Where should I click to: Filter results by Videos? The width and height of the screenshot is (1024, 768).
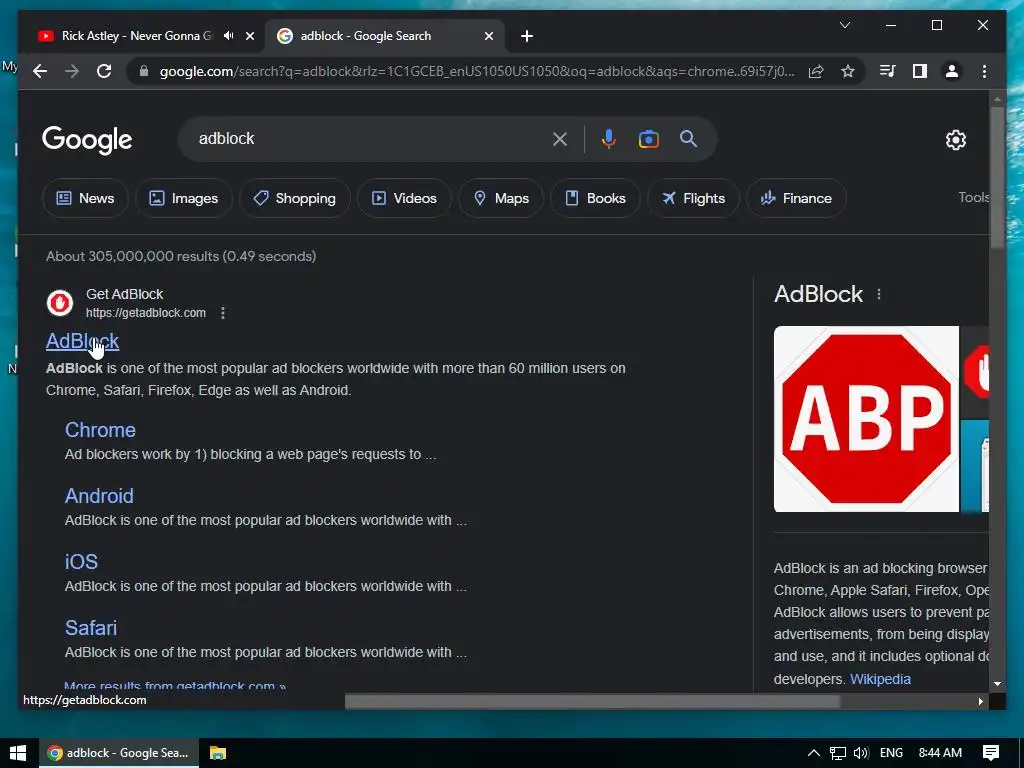(x=404, y=198)
